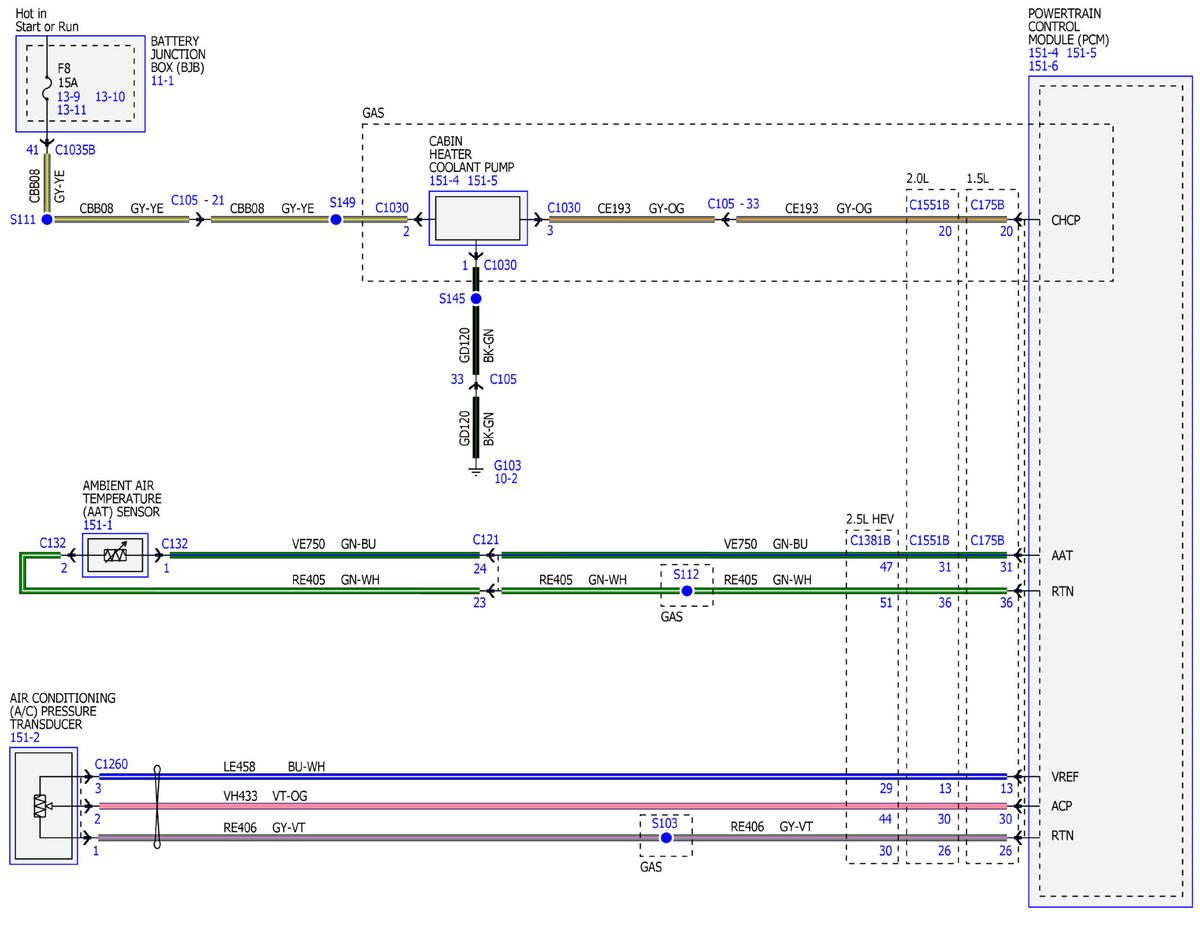The image size is (1200, 927).
Task: Open the 151-6 PCM page reference
Action: coord(1043,66)
